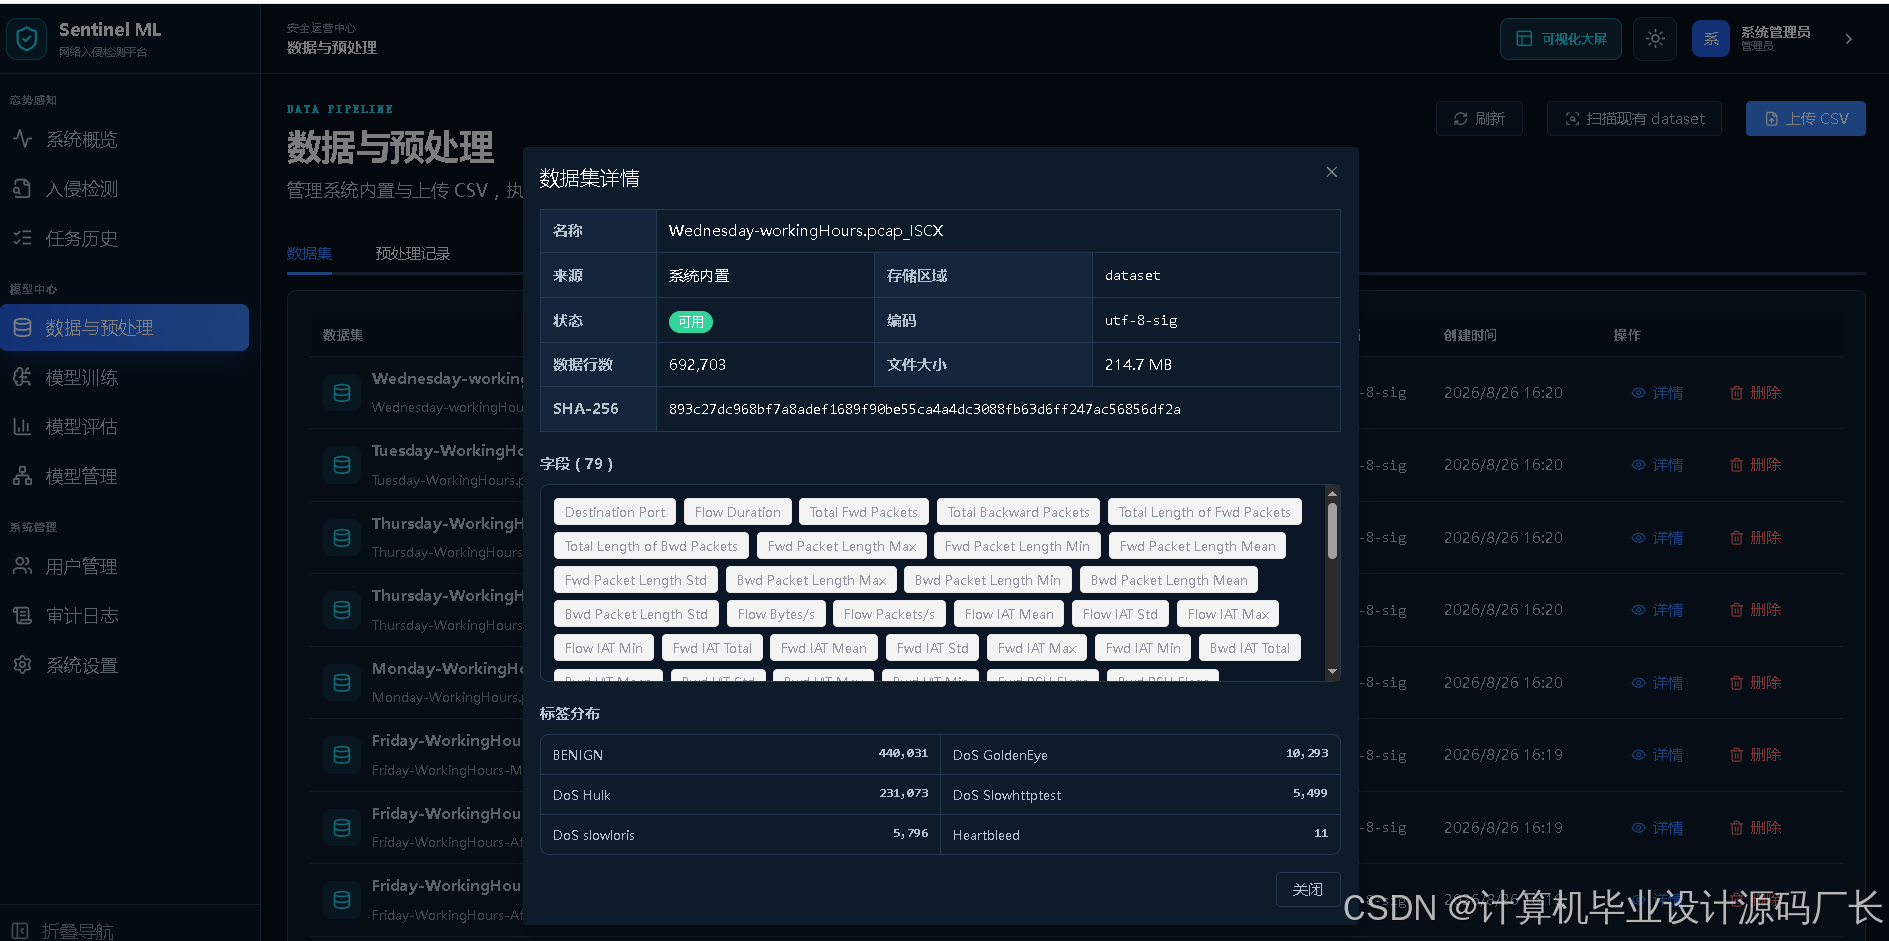
Task: Click the 模型管理 sidebar icon
Action: tap(22, 476)
